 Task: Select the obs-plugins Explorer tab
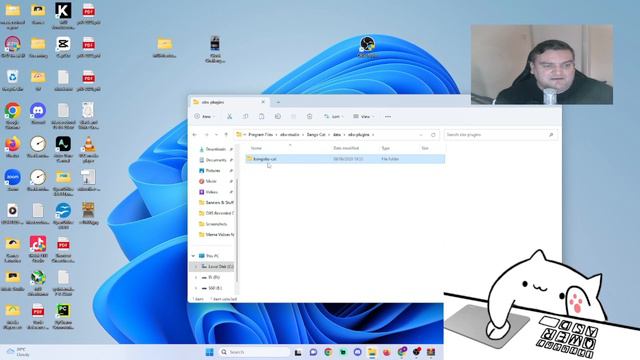point(229,102)
